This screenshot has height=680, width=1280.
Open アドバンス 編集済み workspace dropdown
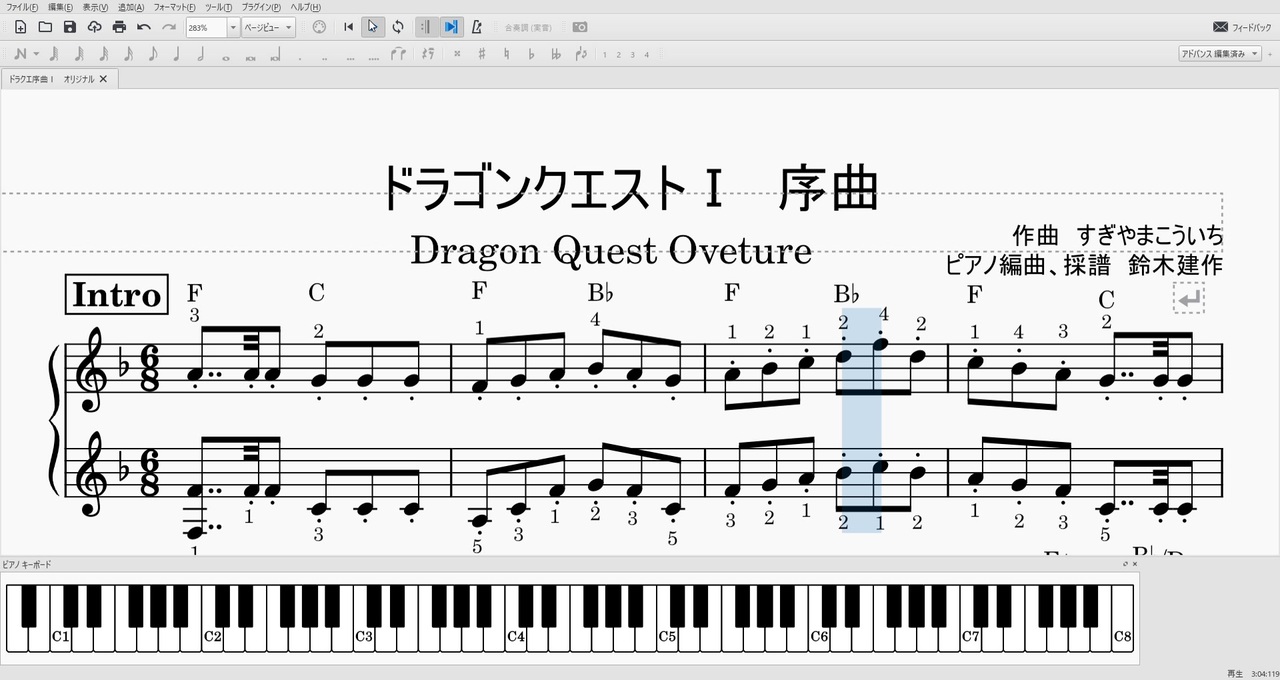(x=1219, y=54)
